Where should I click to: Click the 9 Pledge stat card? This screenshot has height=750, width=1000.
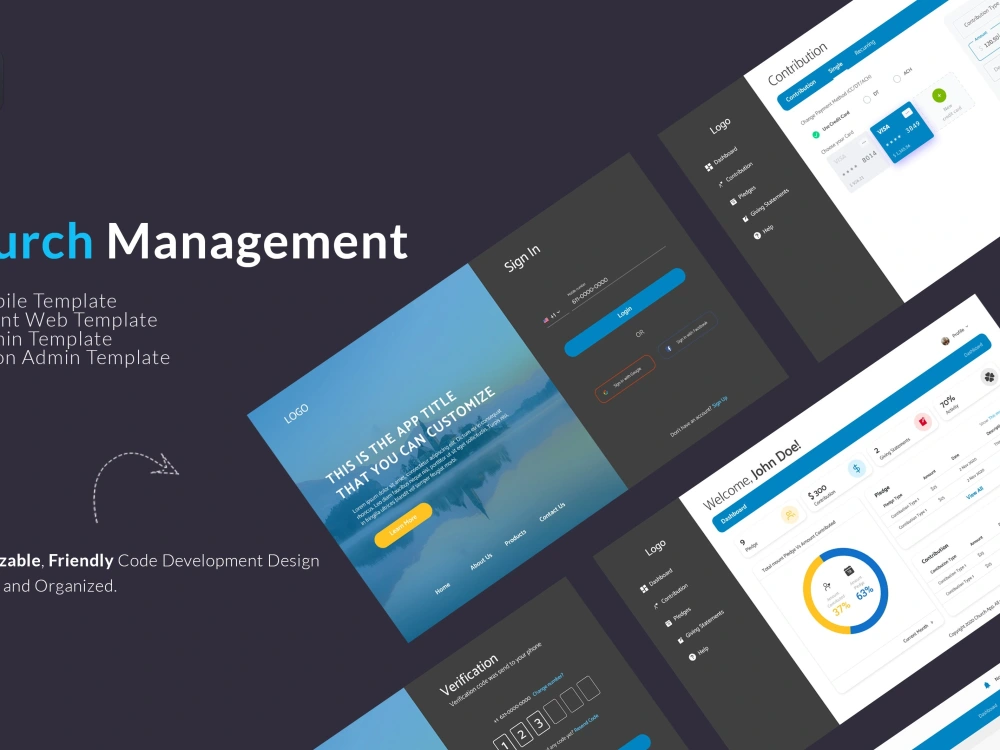click(772, 527)
